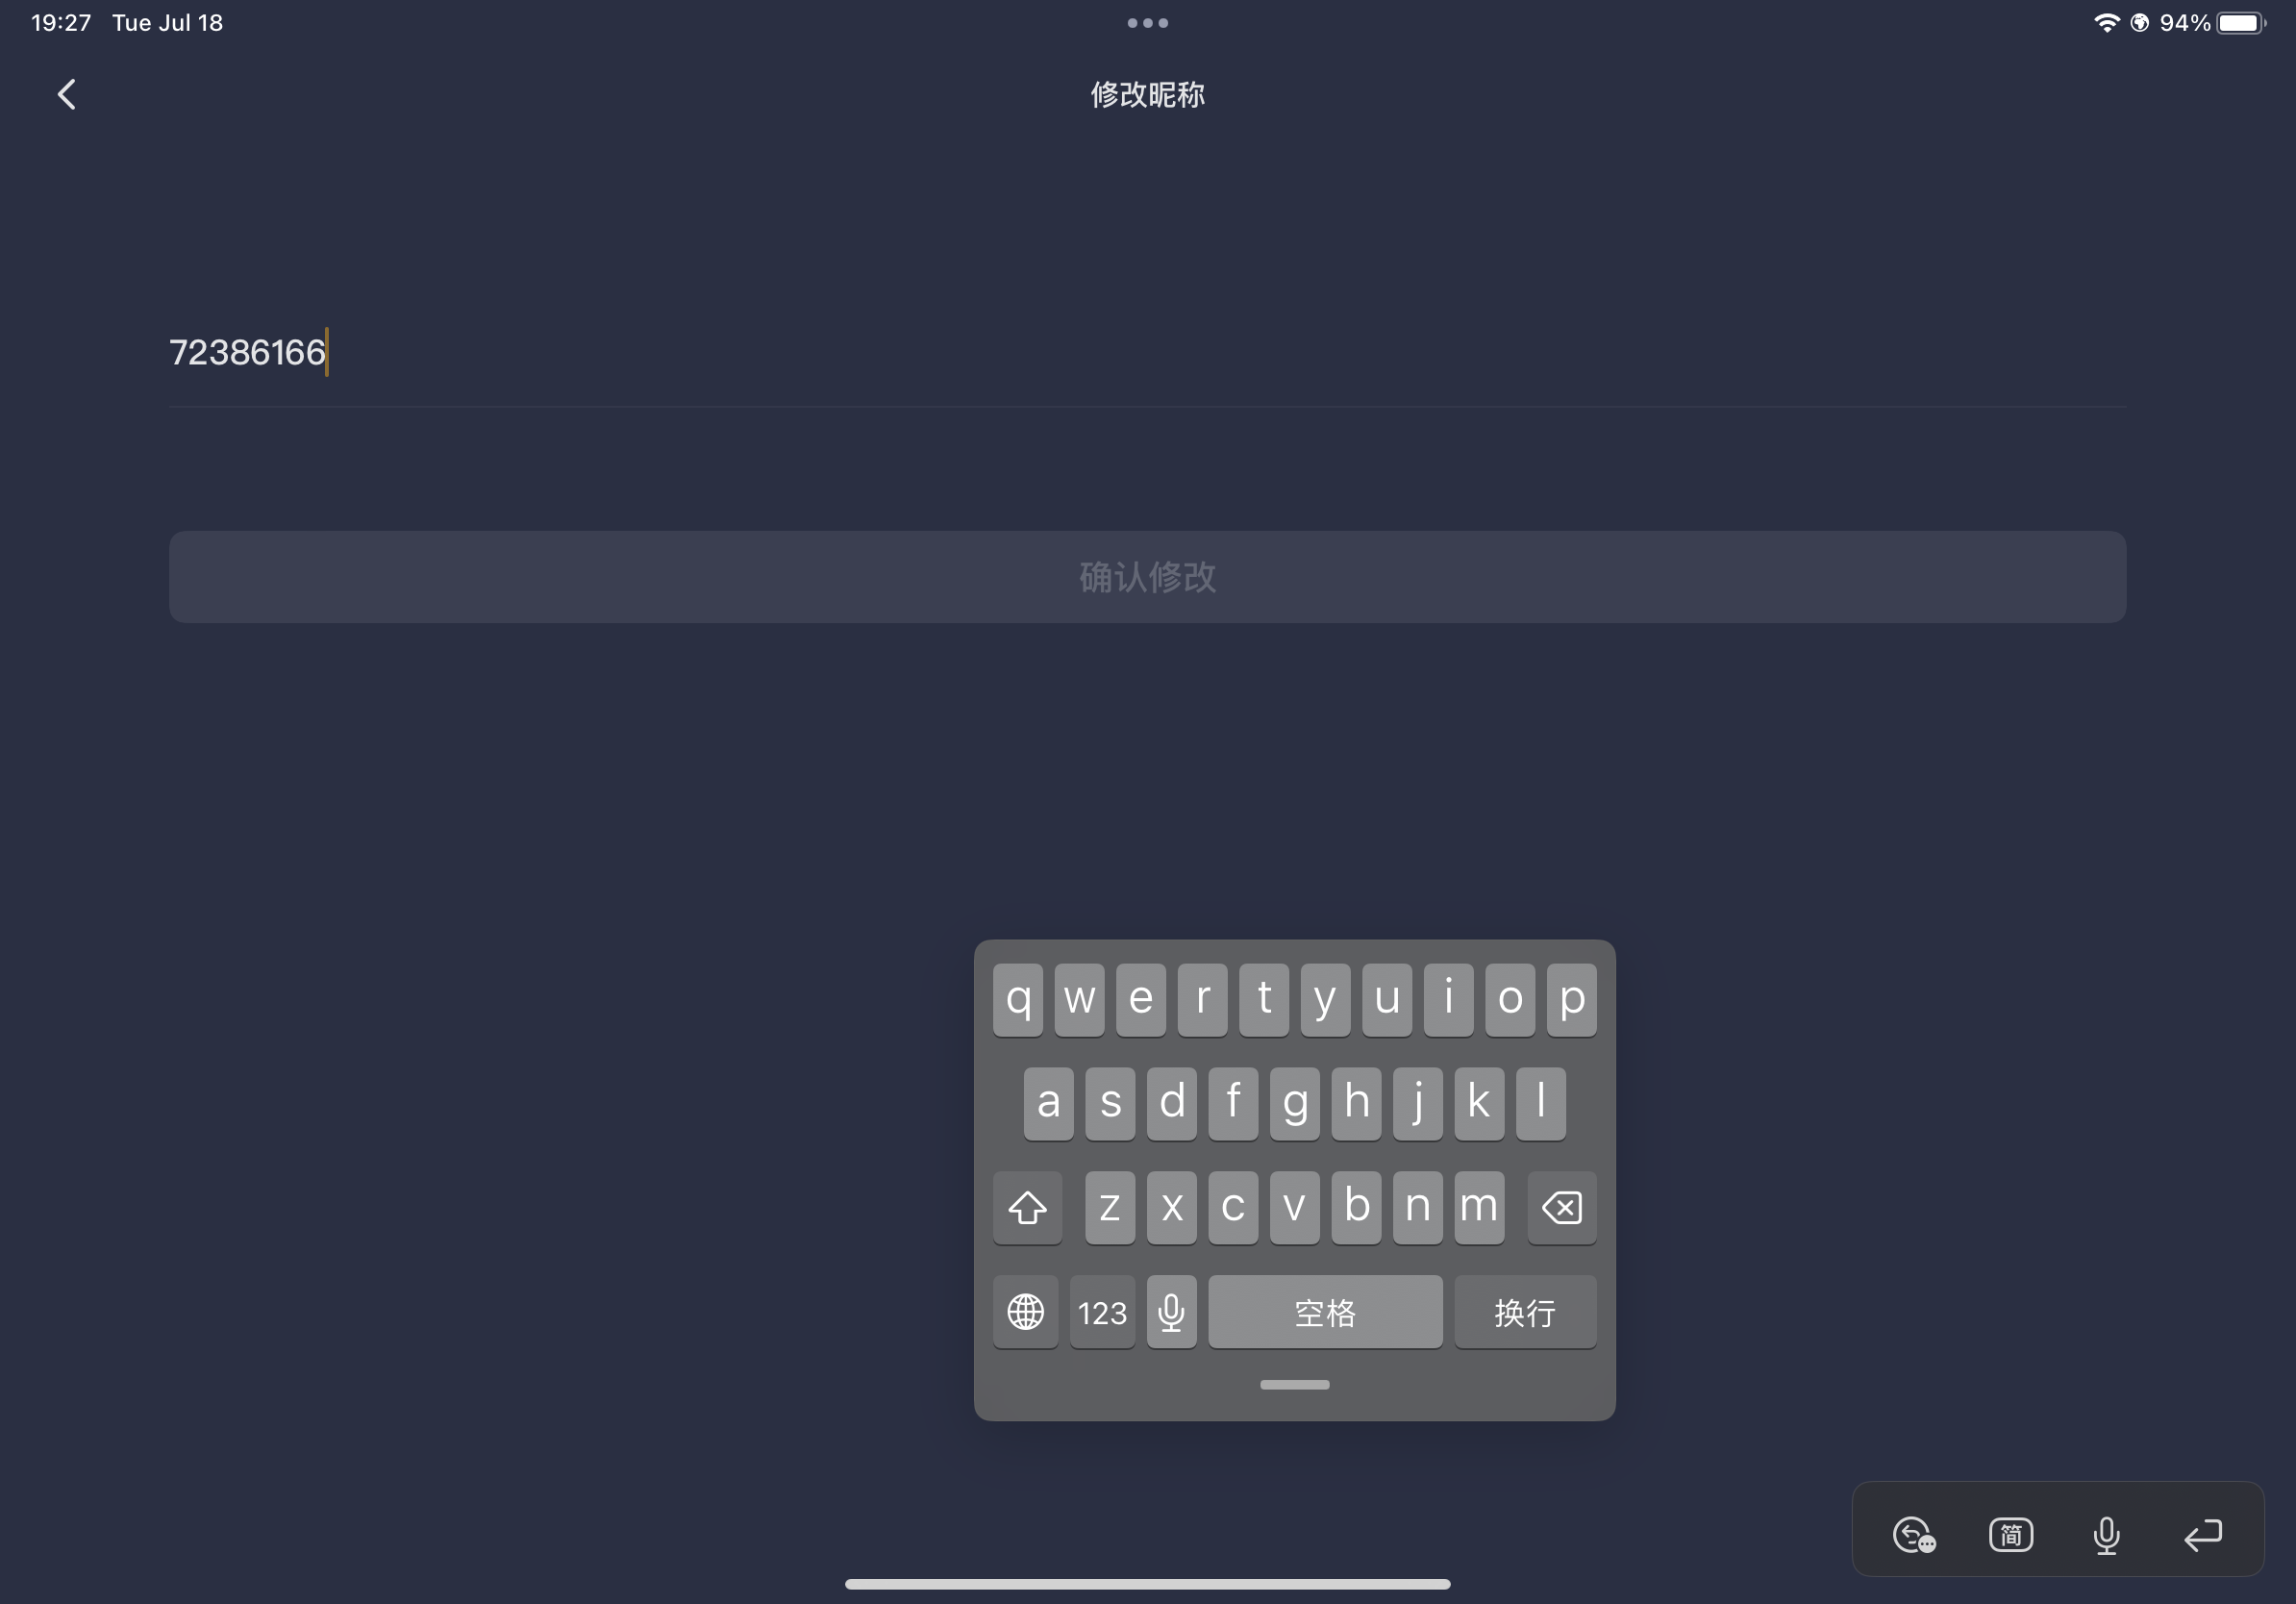Tap microphone icon in bottom-right toolbar
Image resolution: width=2296 pixels, height=1604 pixels.
pos(2106,1534)
